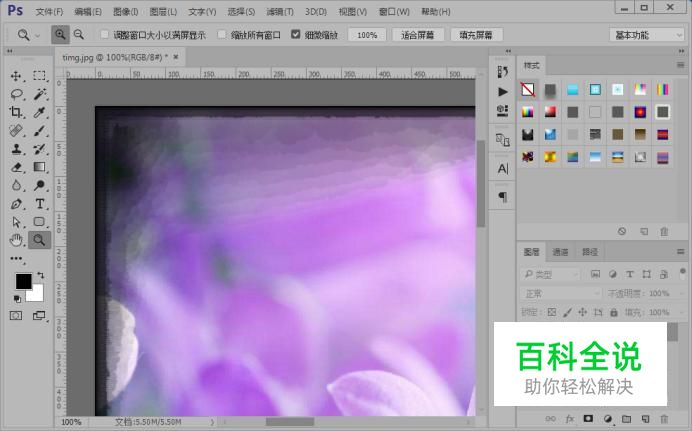Switch to the Channels tab
The height and width of the screenshot is (431, 692).
point(560,252)
